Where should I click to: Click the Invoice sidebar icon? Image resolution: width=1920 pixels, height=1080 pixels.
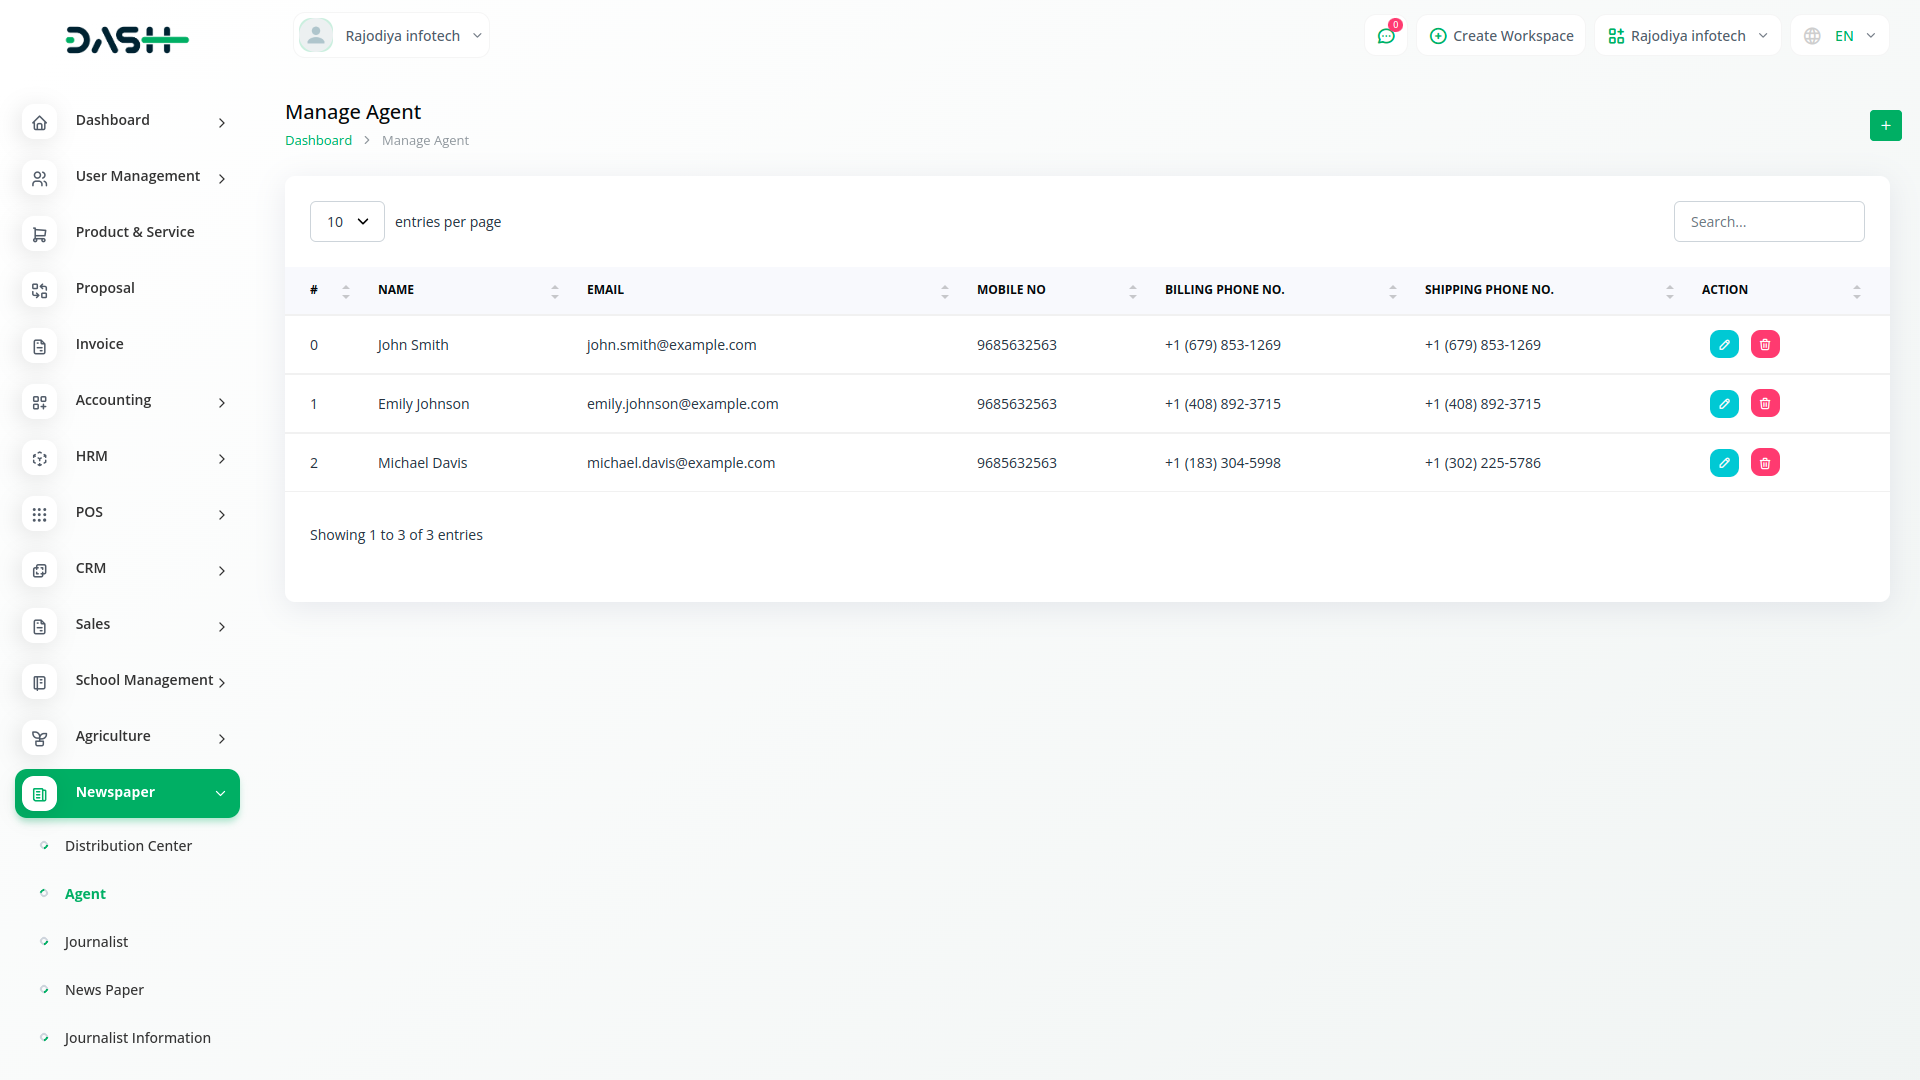(40, 346)
